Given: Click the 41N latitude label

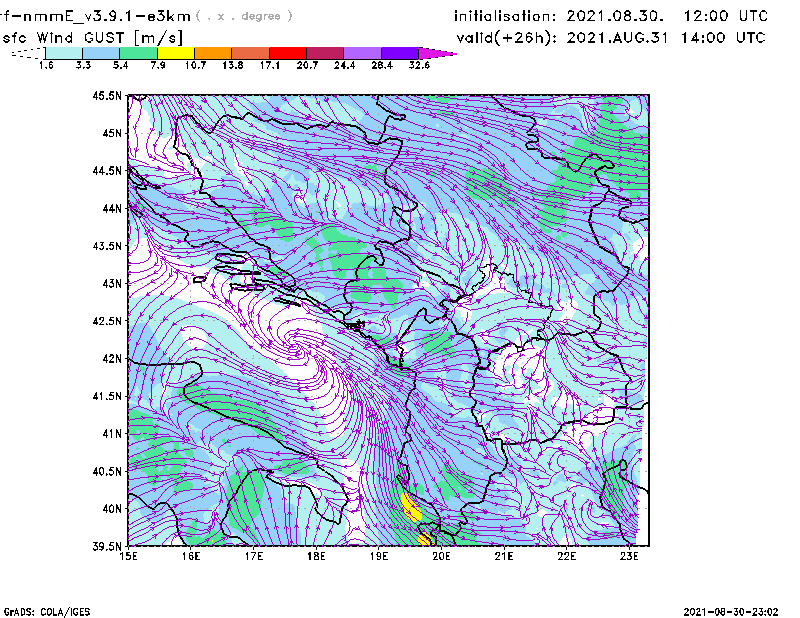Looking at the screenshot, I should [112, 433].
